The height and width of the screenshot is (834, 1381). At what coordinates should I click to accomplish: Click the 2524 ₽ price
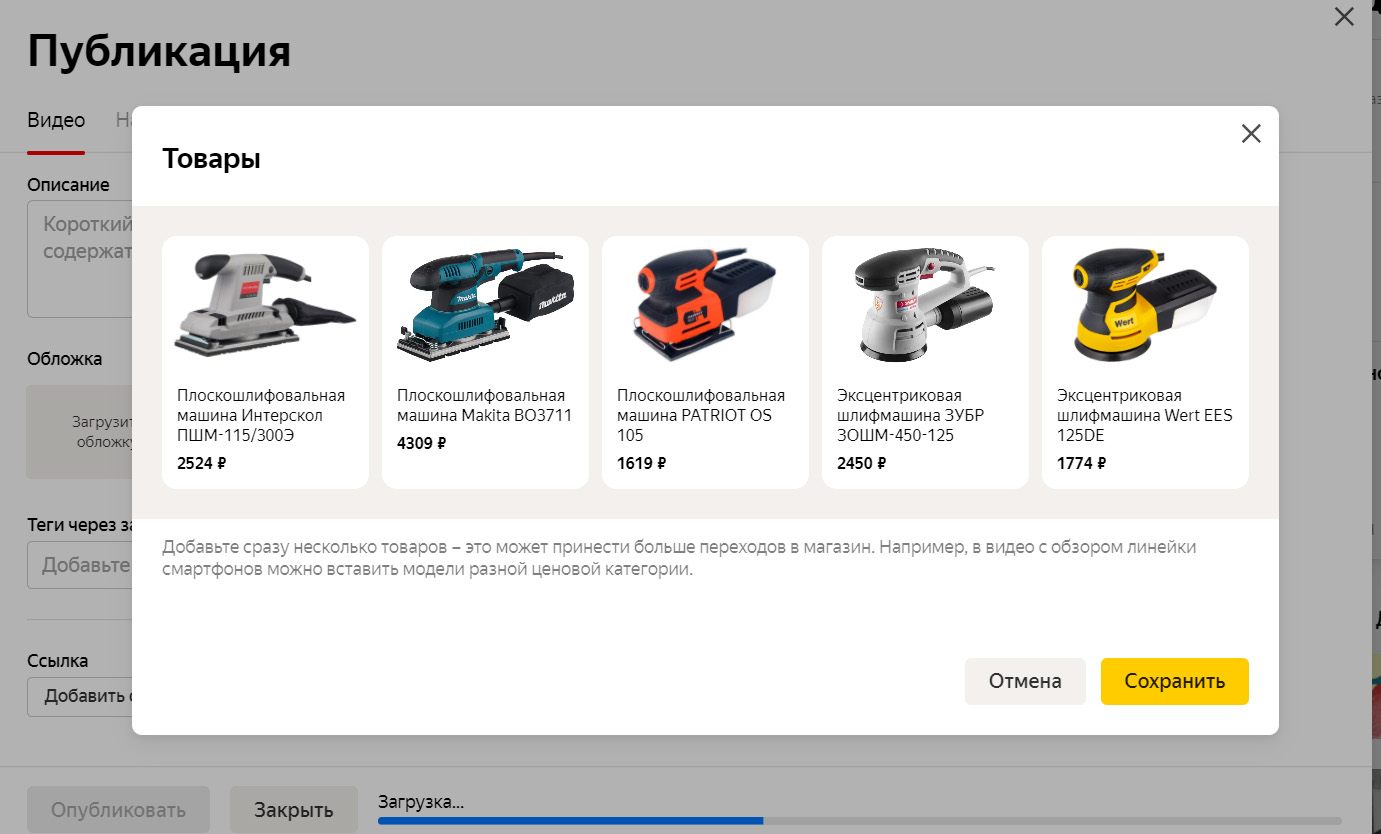pos(202,463)
